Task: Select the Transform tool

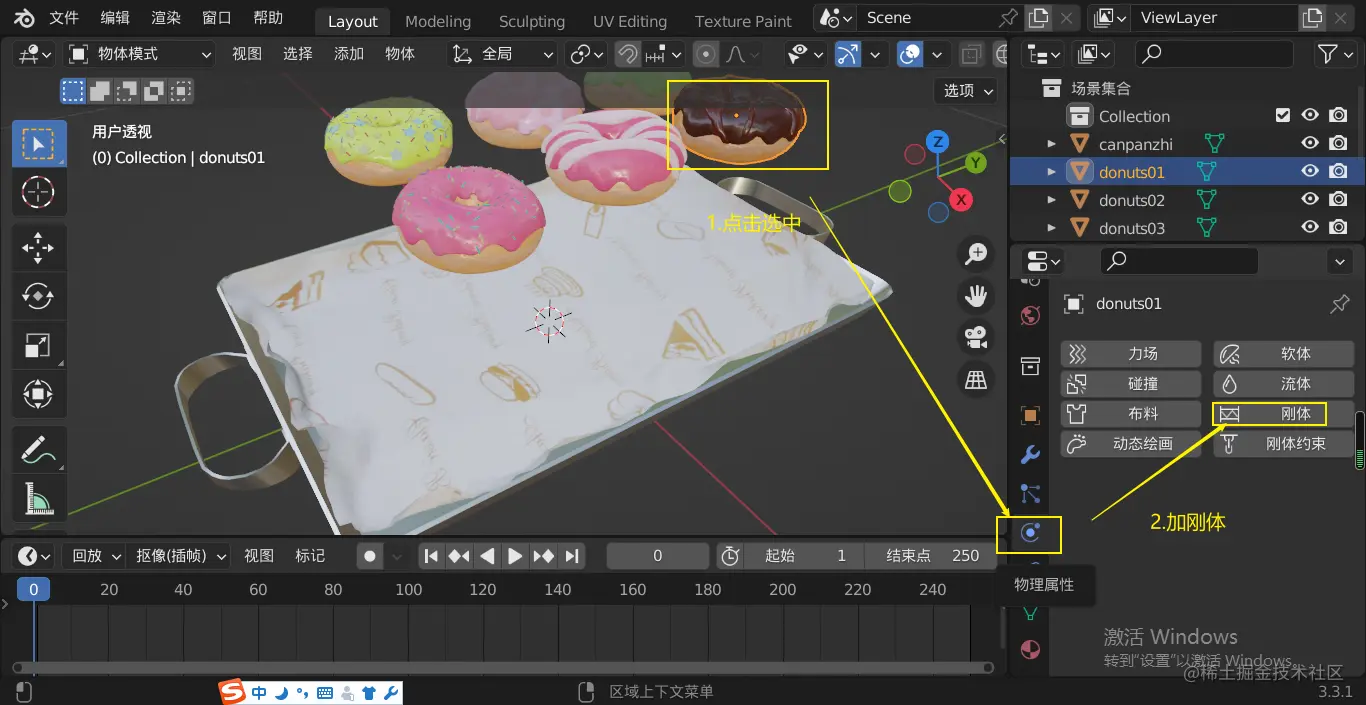Action: 38,394
